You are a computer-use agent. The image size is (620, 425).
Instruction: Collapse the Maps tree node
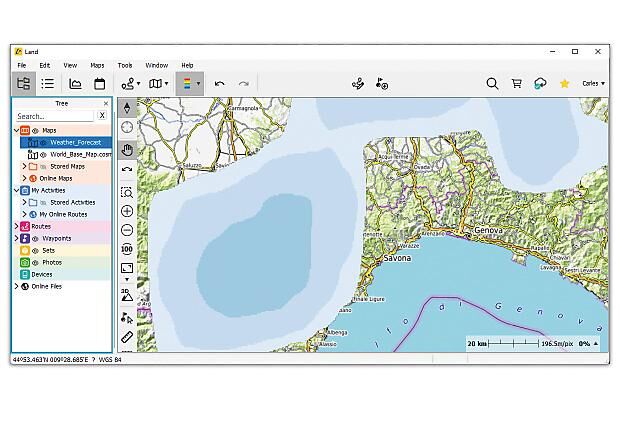click(17, 130)
